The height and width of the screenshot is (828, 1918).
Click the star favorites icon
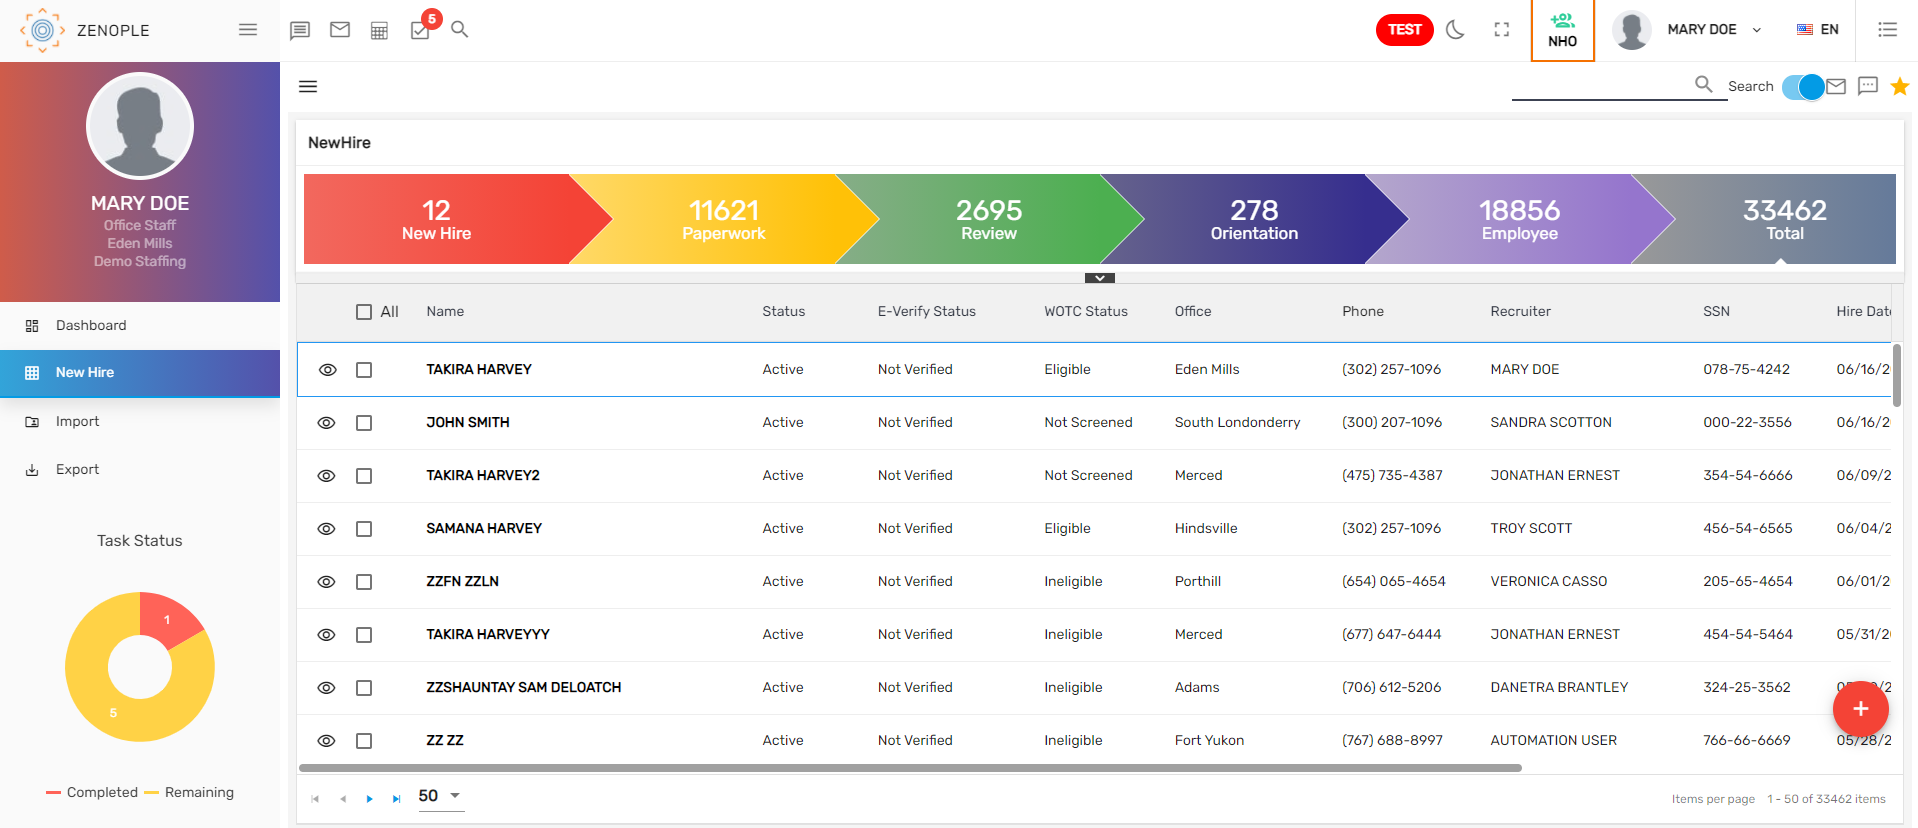(x=1900, y=87)
